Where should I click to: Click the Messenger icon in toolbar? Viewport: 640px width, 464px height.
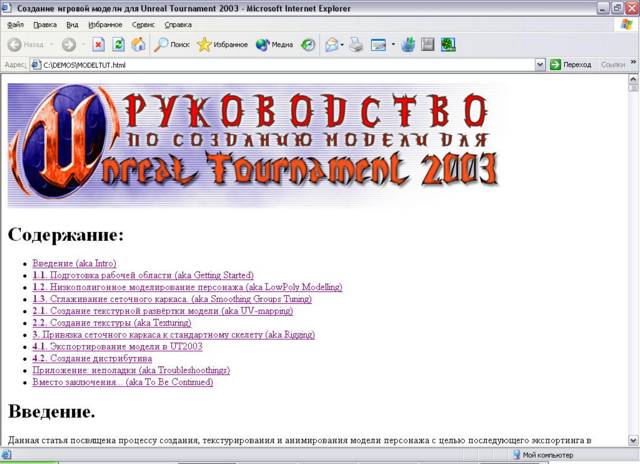tap(407, 44)
